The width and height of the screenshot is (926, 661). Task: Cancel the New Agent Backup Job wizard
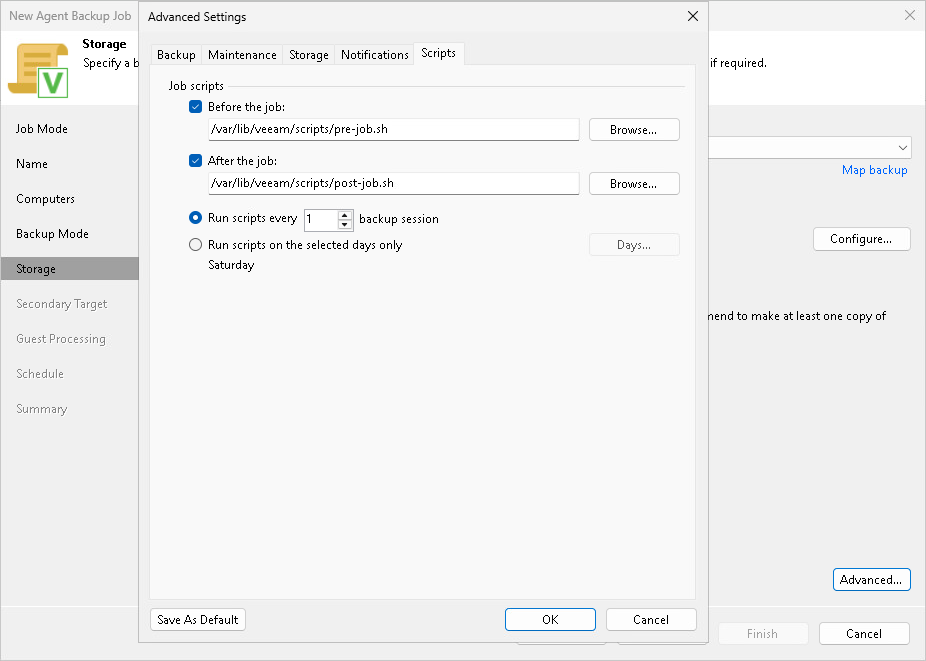click(x=864, y=634)
